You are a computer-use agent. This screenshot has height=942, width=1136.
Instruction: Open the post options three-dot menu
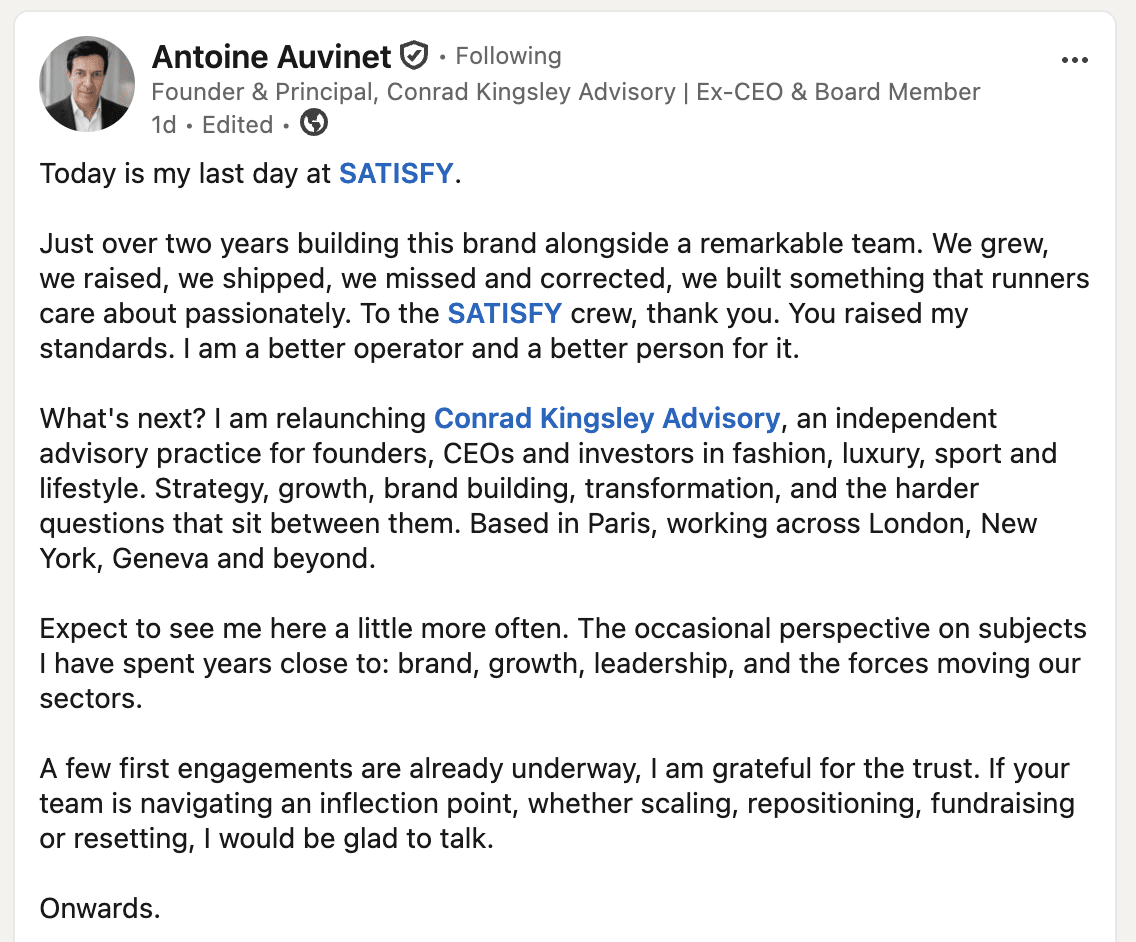point(1074,60)
